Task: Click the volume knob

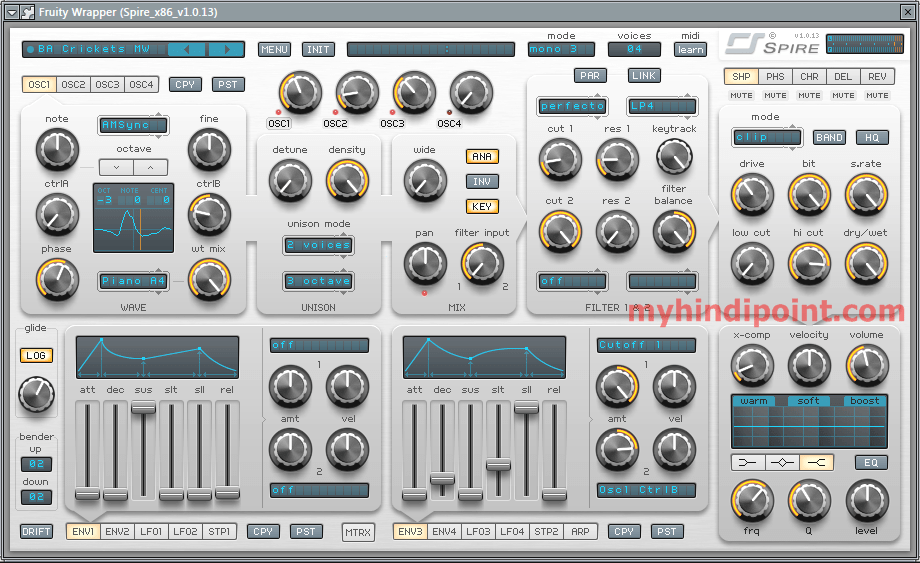Action: tap(867, 366)
